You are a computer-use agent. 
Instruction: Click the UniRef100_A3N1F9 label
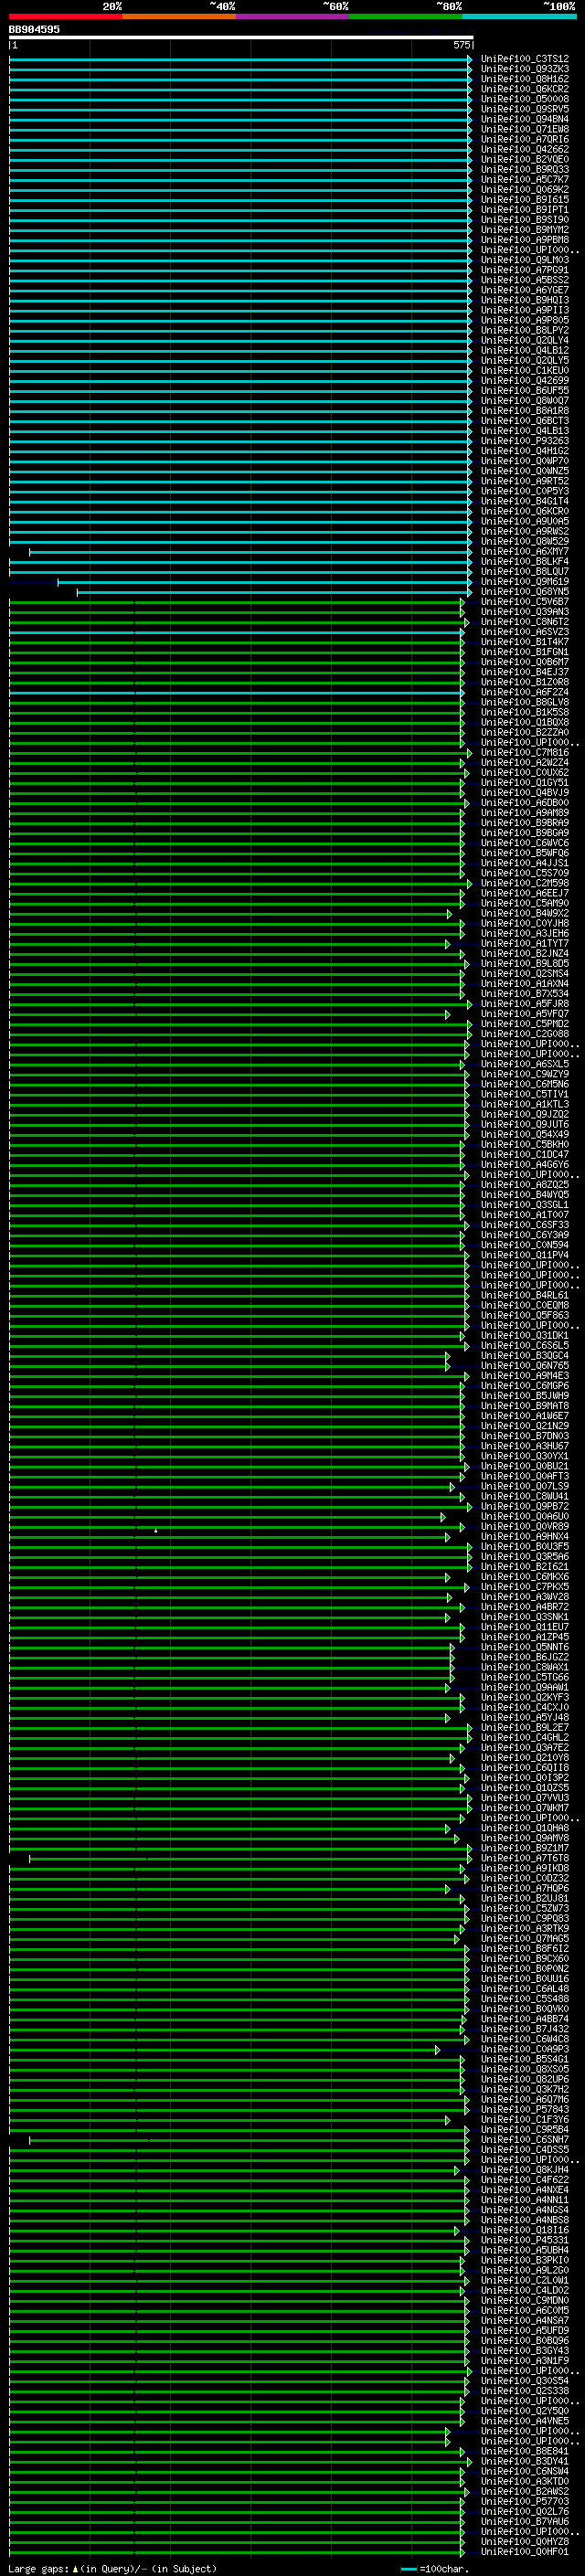pos(524,2361)
